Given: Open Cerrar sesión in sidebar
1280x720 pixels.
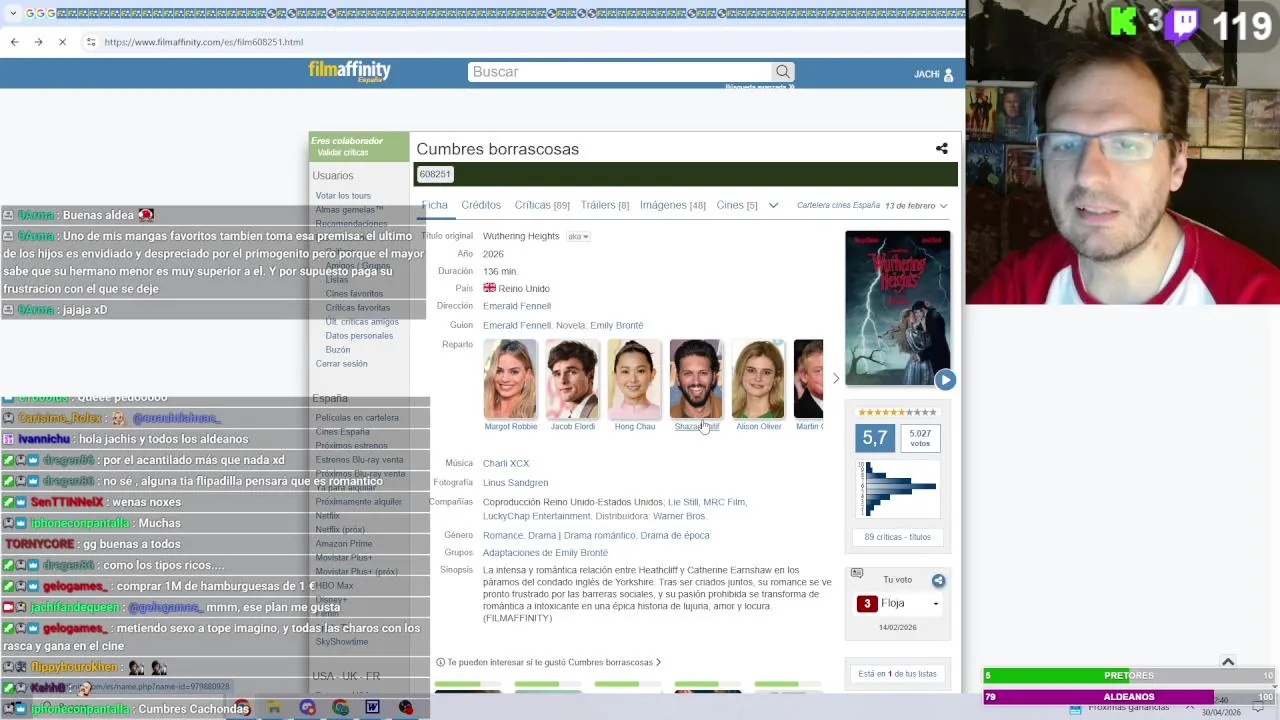Looking at the screenshot, I should coord(341,364).
